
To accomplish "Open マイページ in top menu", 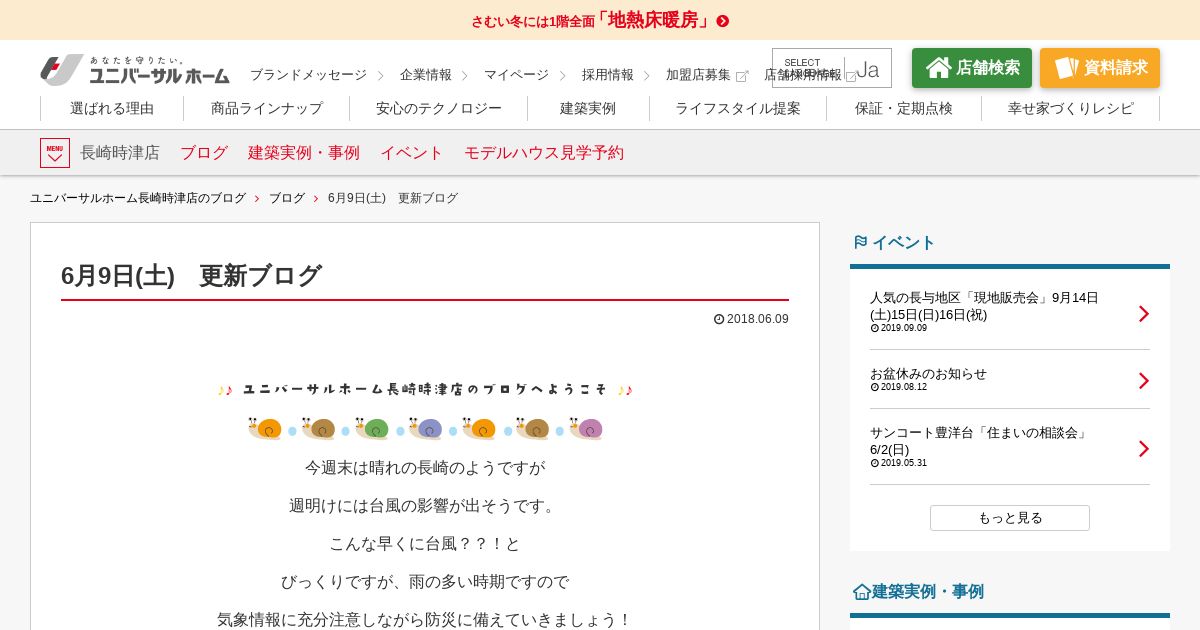I will coord(516,75).
